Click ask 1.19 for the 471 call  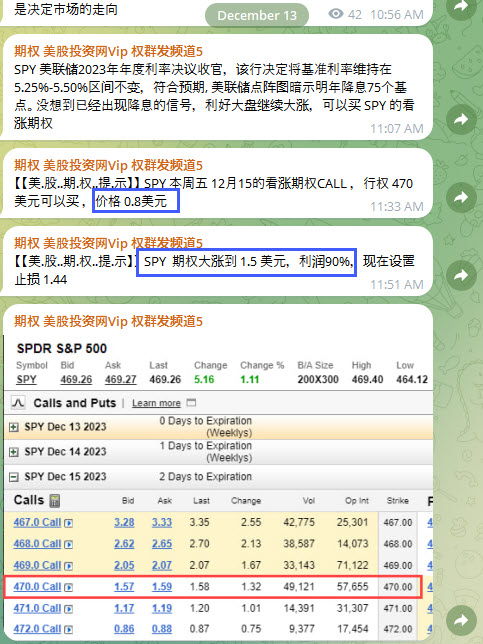(162, 608)
